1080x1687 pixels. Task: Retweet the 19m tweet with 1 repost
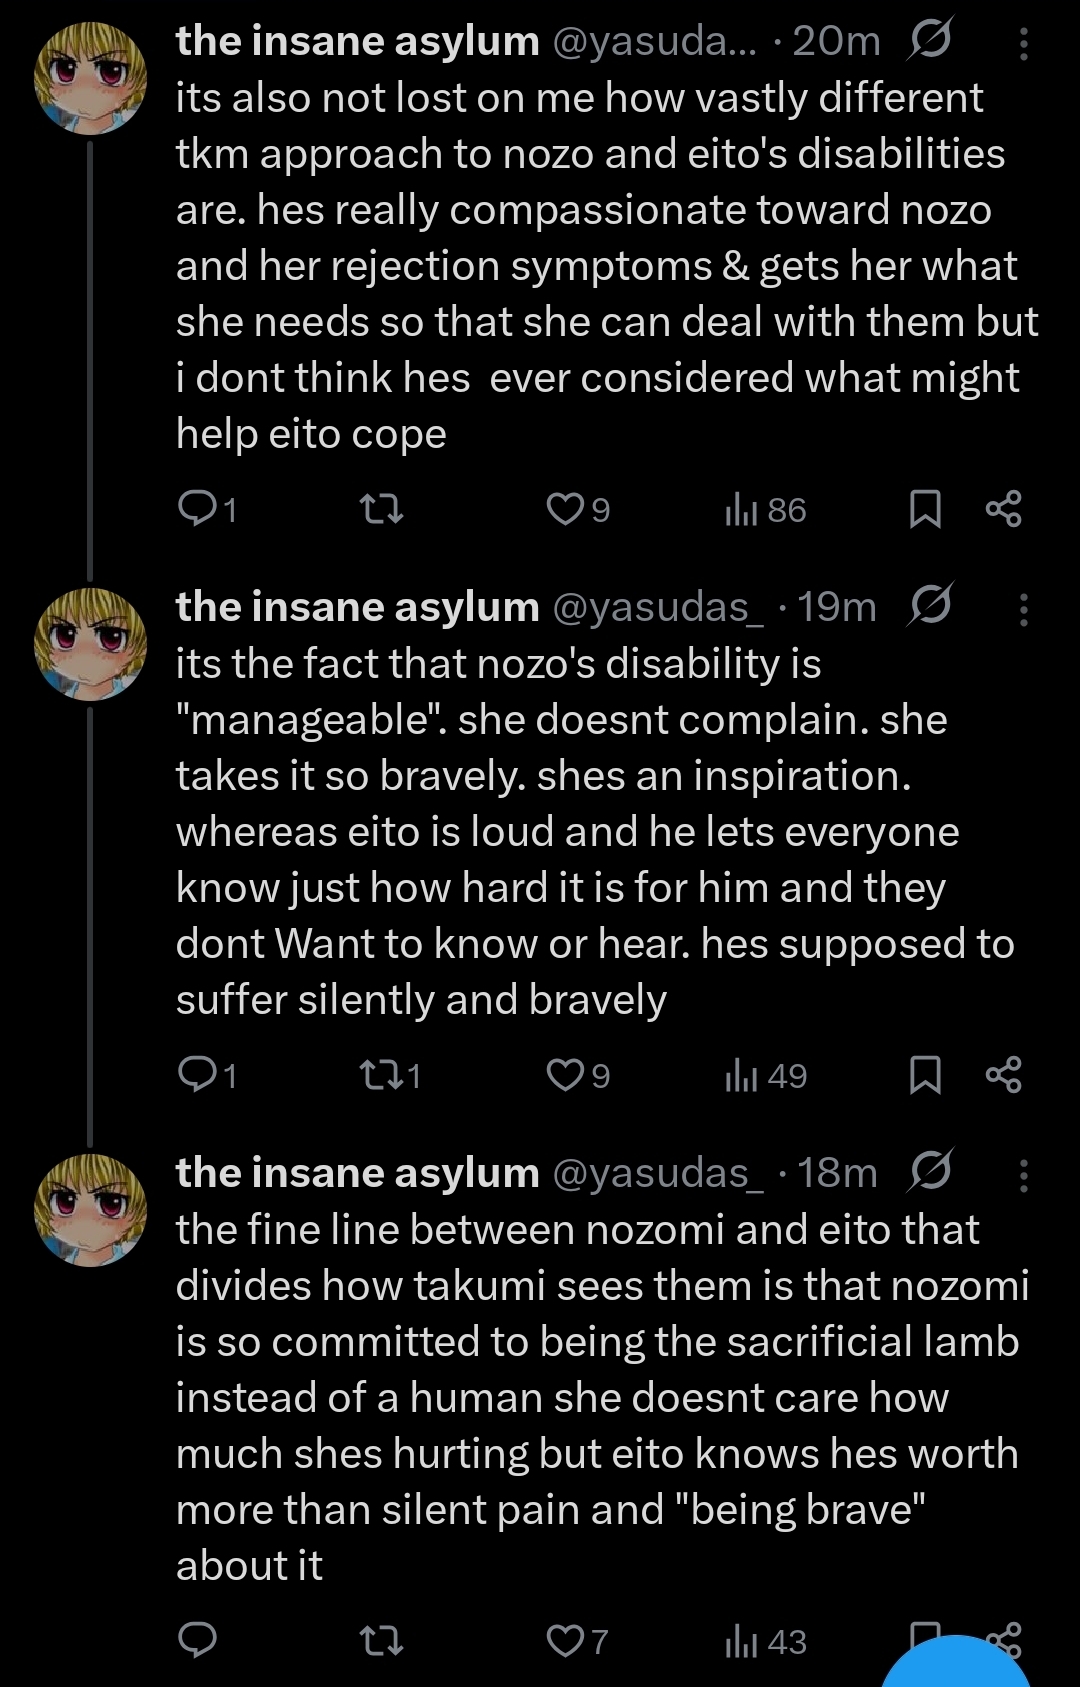381,1075
